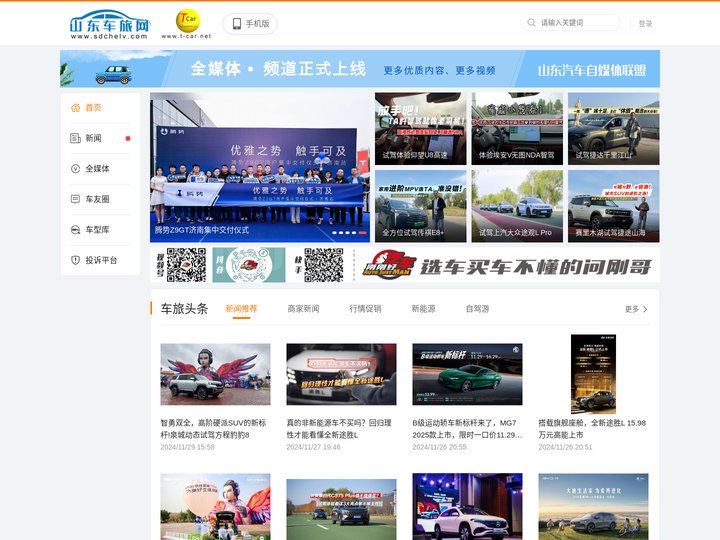Click the first QR code in the banner
The height and width of the screenshot is (540, 720).
click(x=186, y=265)
